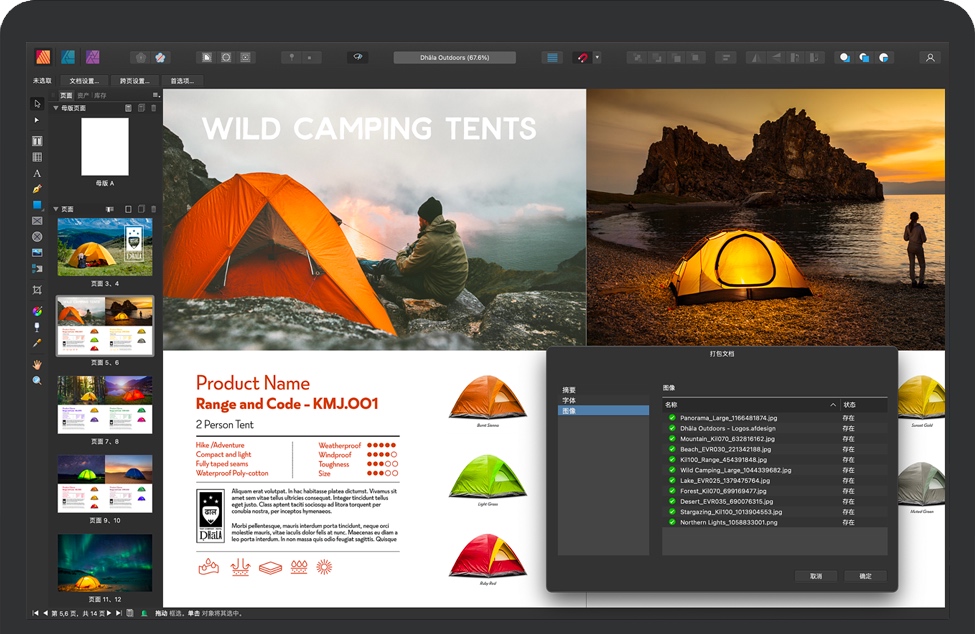Image resolution: width=975 pixels, height=634 pixels.
Task: Select the Pen tool
Action: [x=37, y=189]
